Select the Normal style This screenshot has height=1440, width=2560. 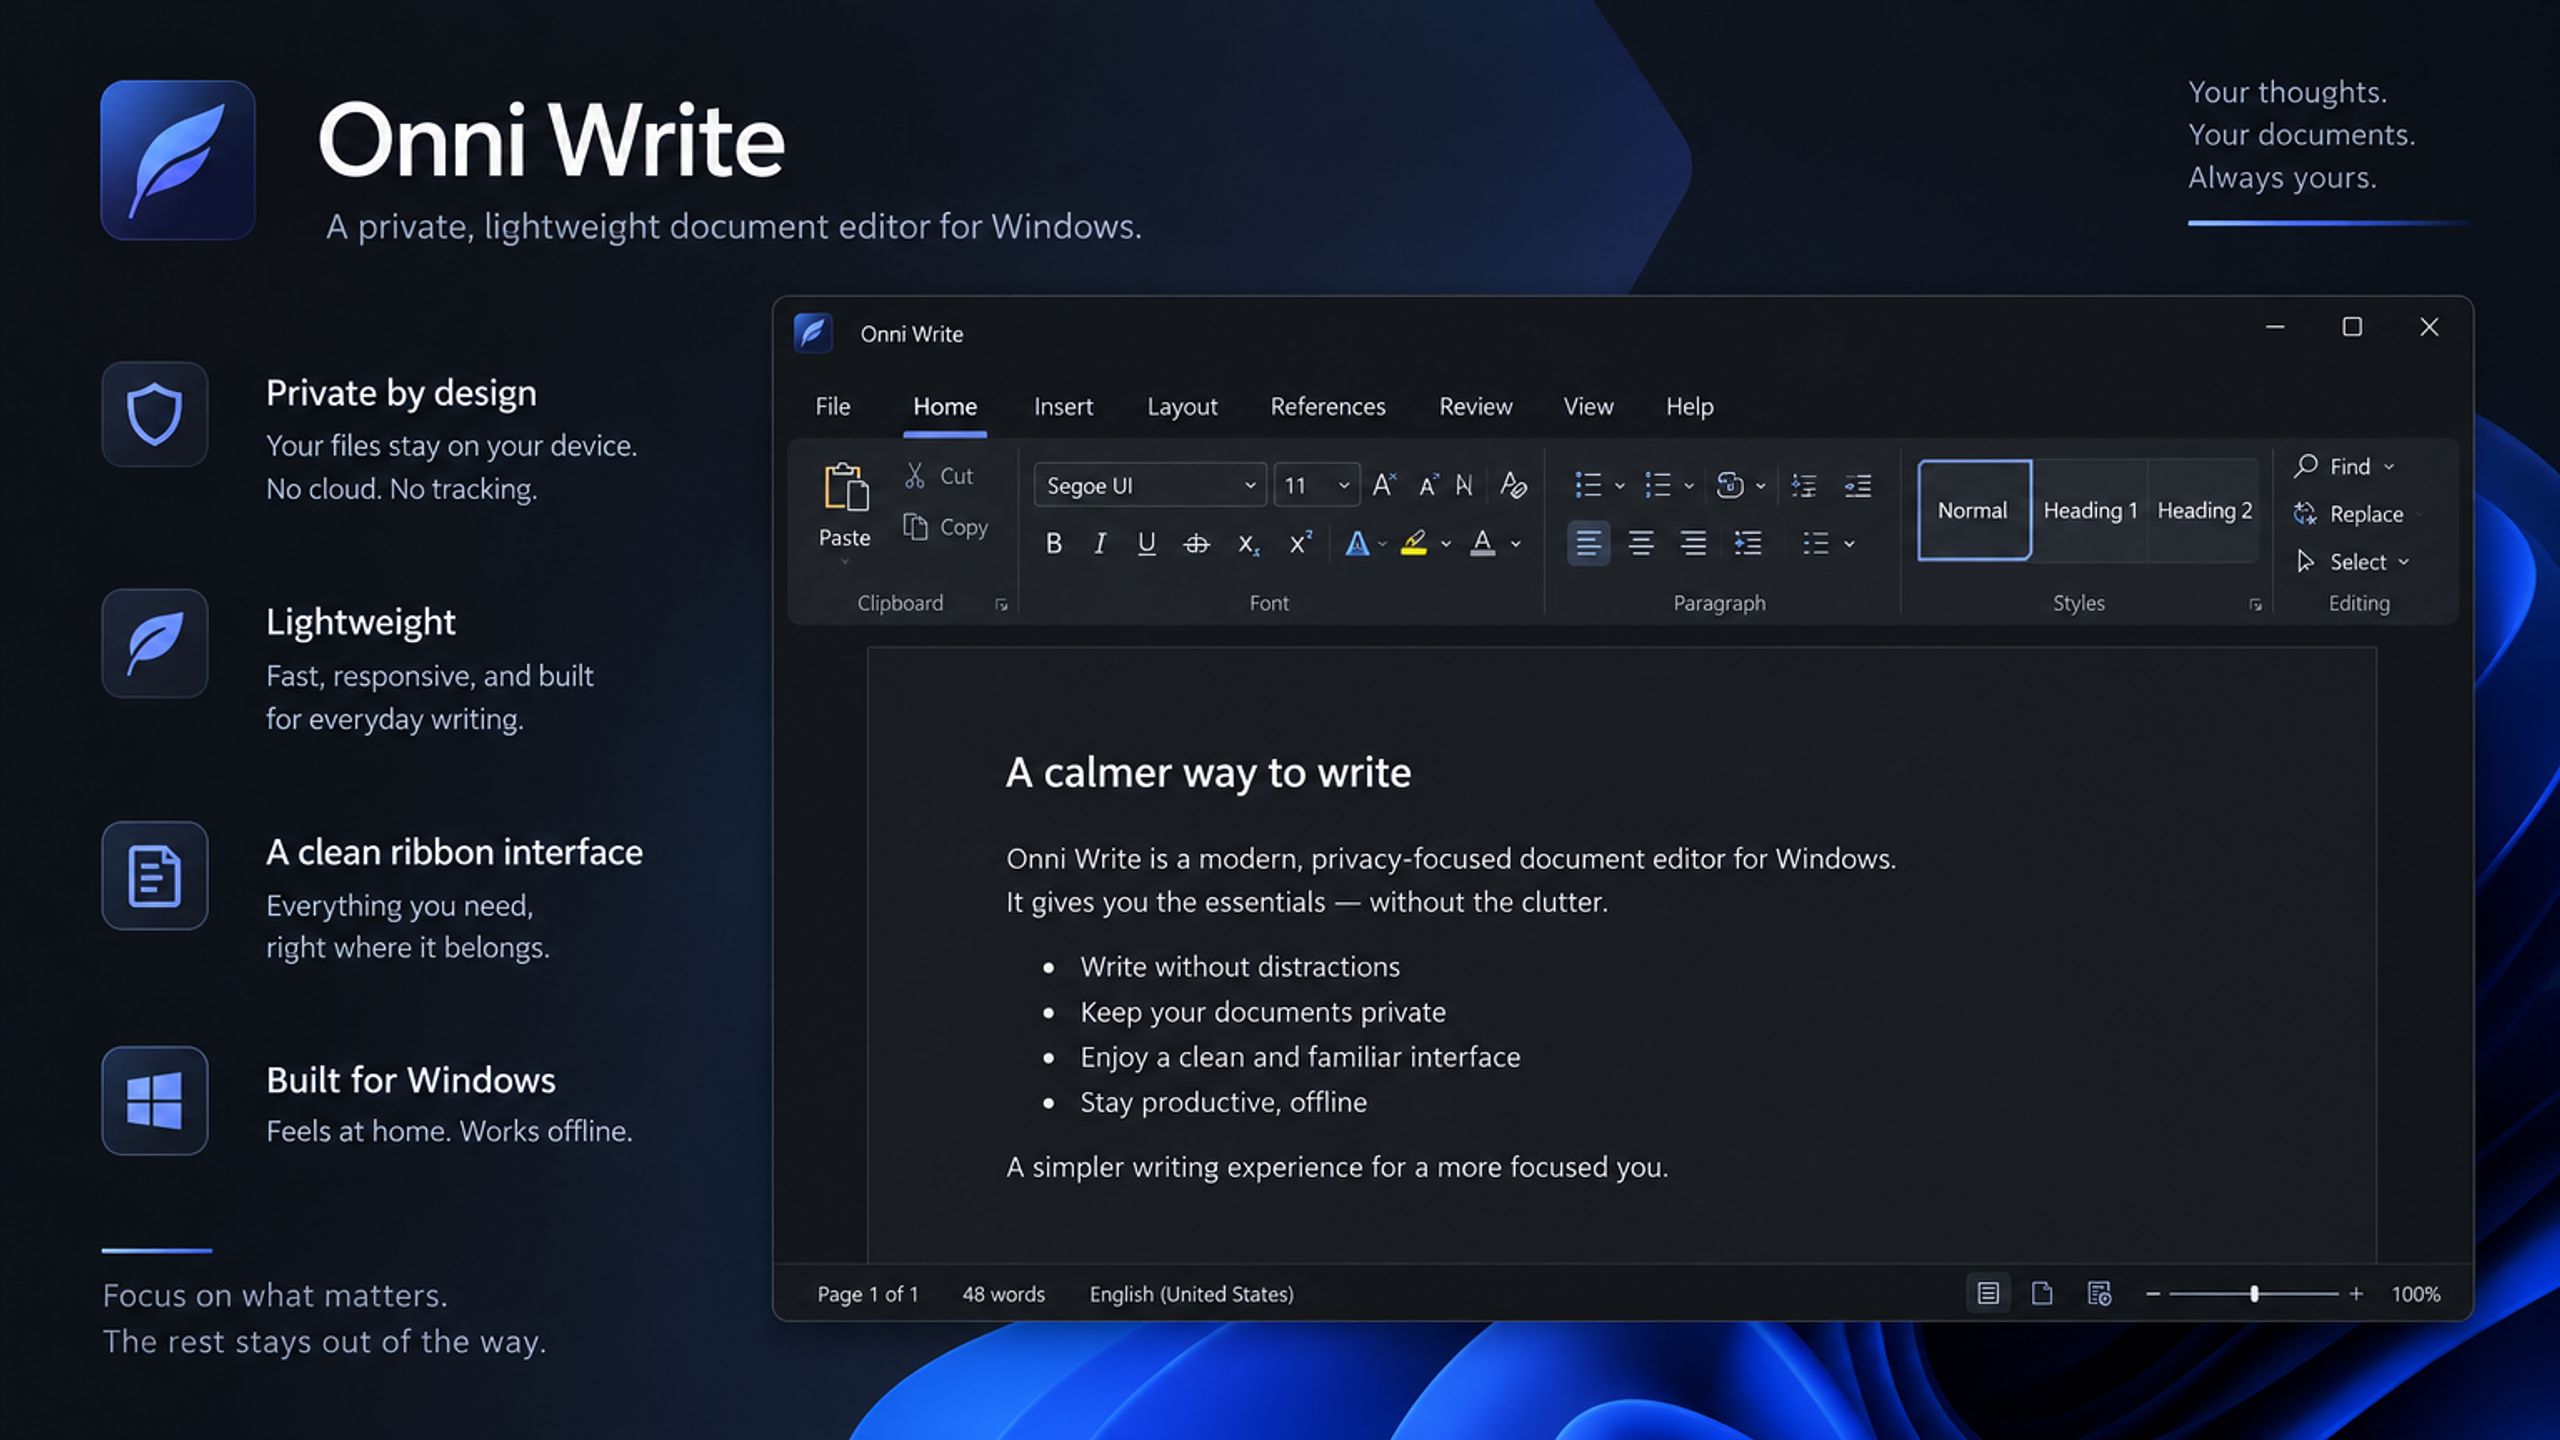pos(1973,510)
